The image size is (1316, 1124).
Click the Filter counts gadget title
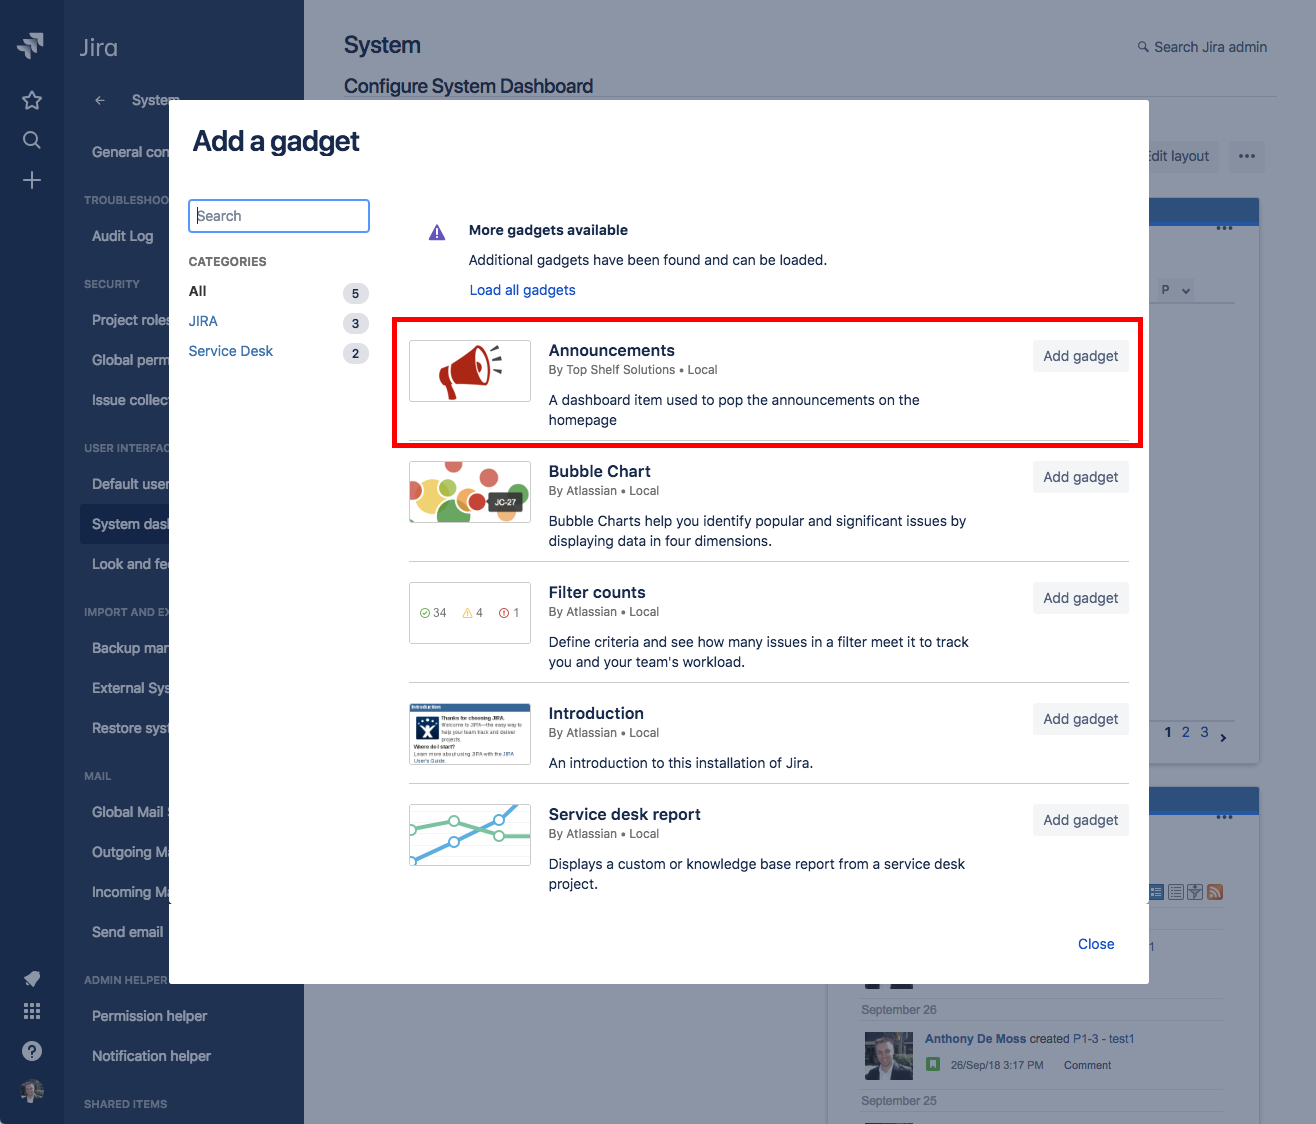[597, 592]
